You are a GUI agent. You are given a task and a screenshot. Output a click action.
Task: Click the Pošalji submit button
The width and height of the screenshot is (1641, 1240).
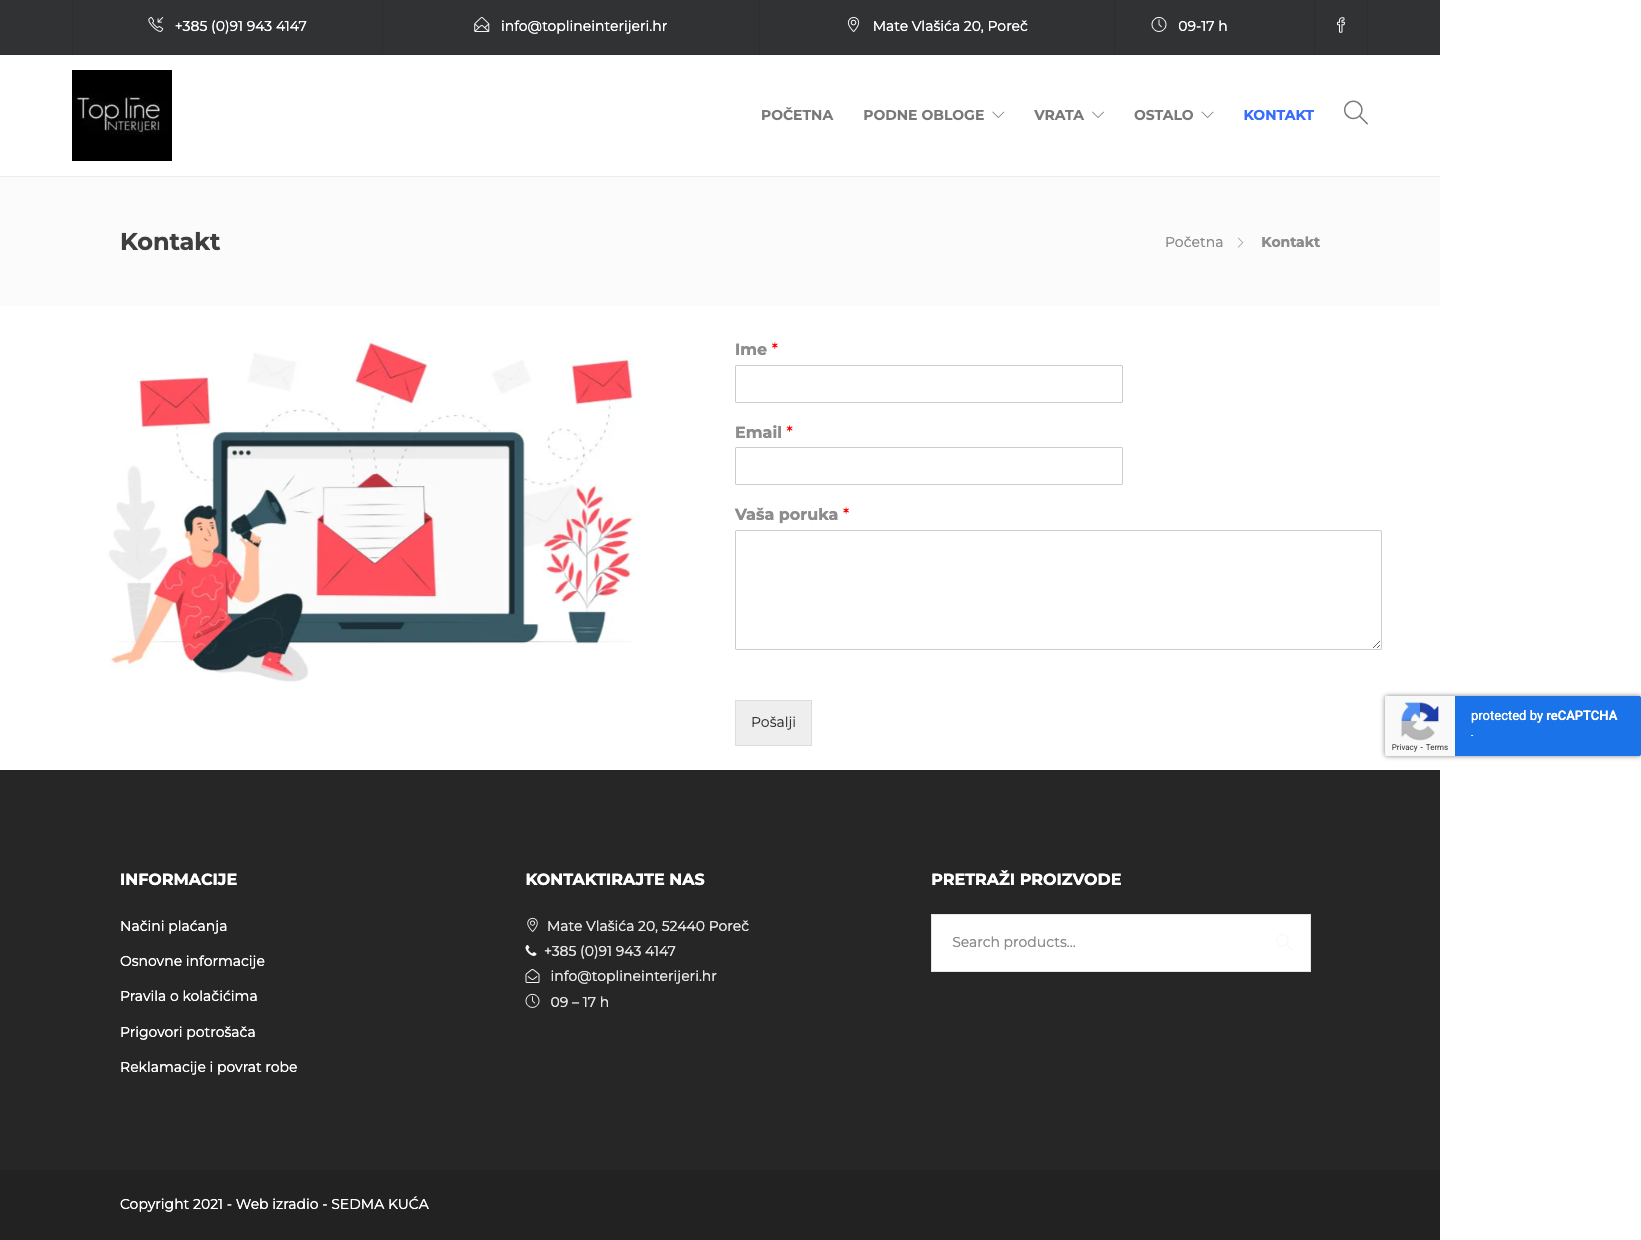[x=773, y=723]
